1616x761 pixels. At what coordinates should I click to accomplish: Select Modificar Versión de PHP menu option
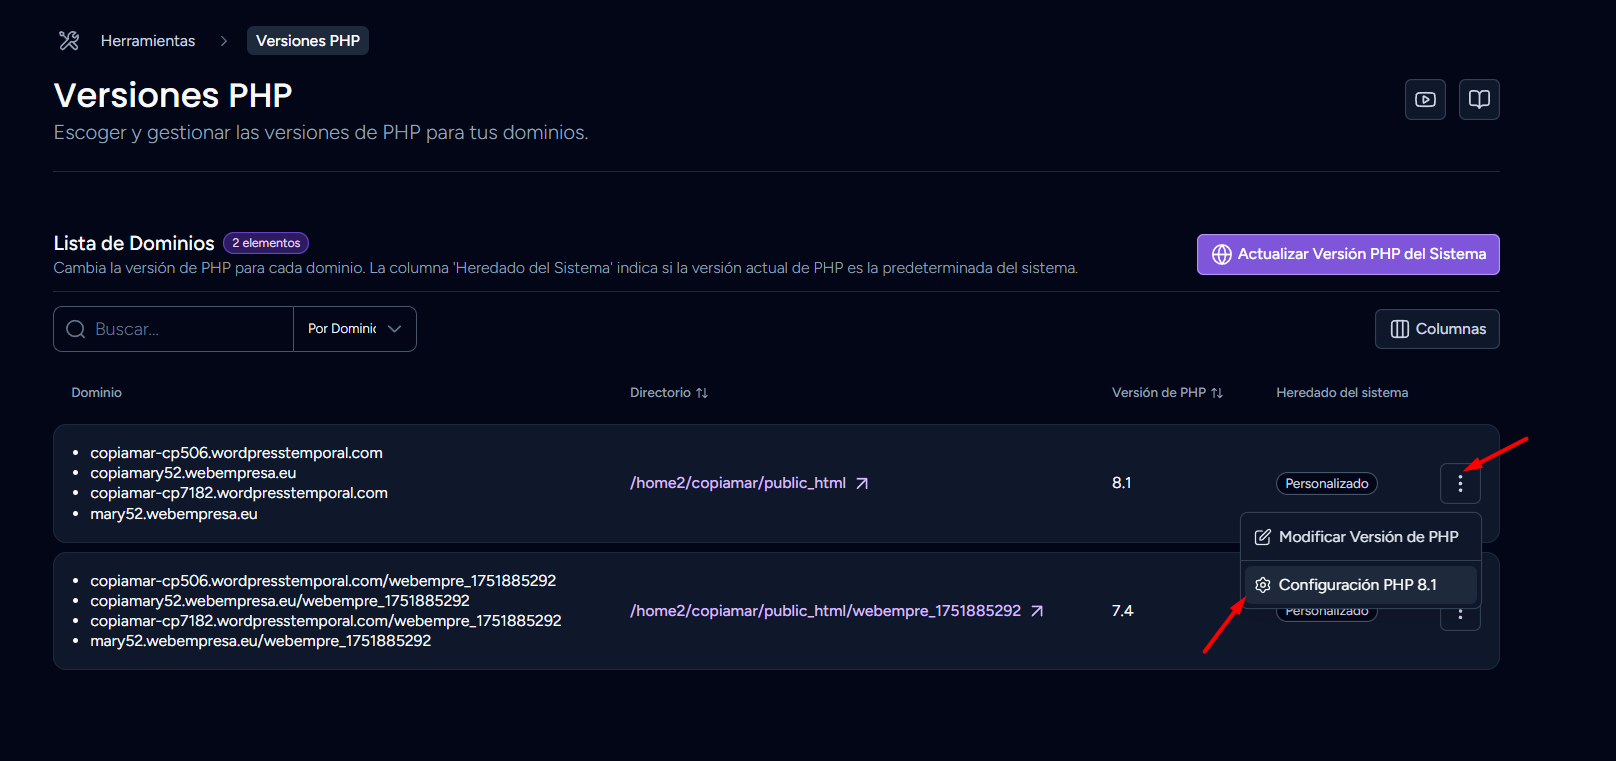pyautogui.click(x=1360, y=537)
